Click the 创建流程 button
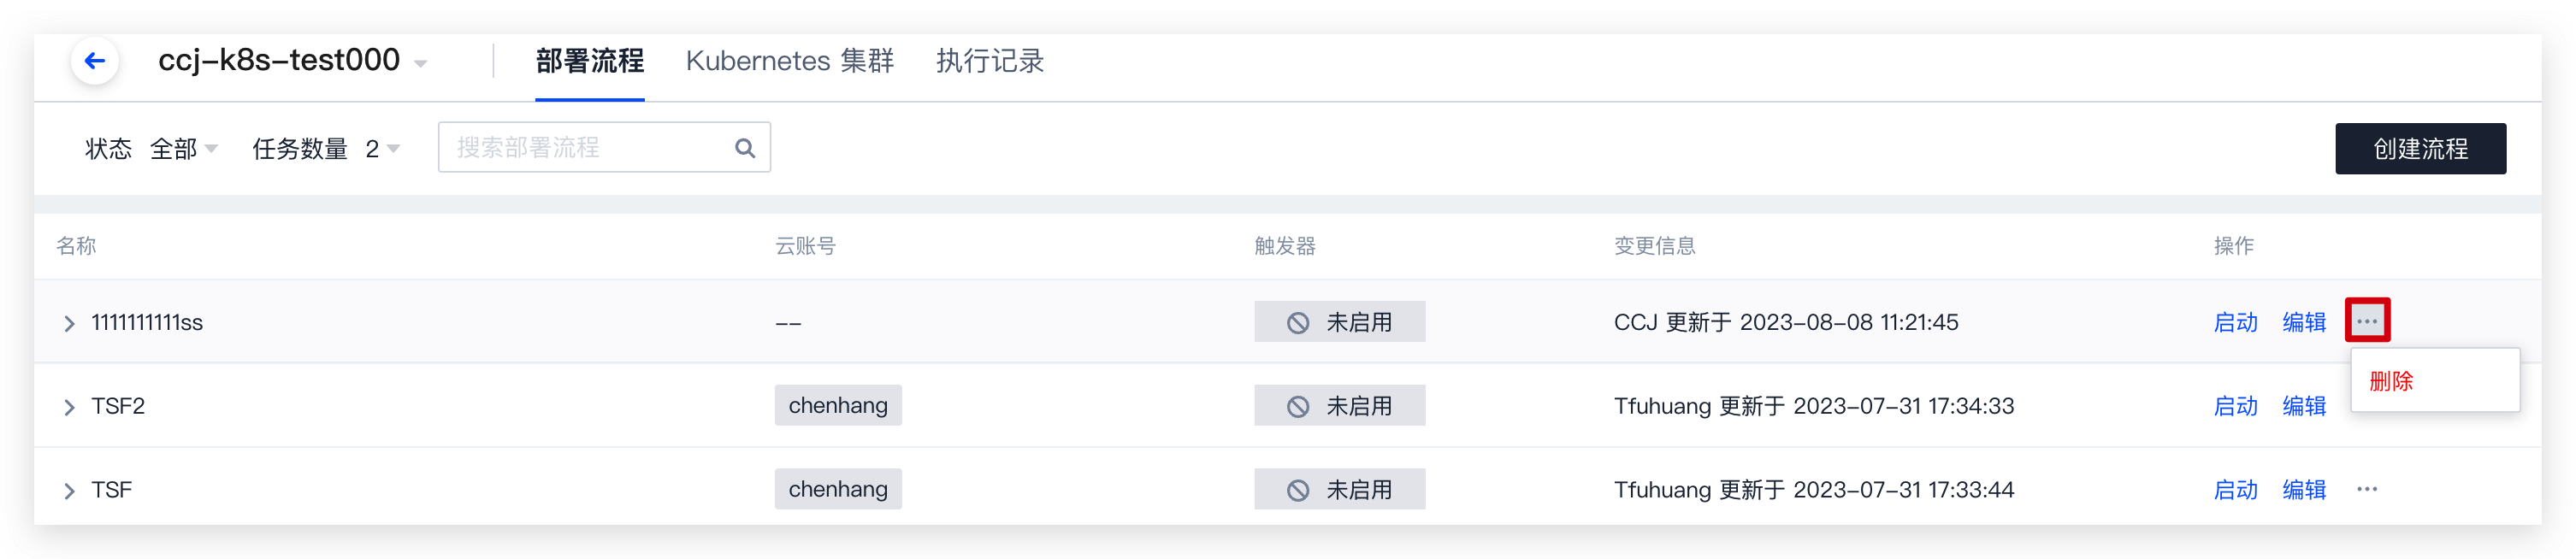This screenshot has width=2576, height=559. coord(2420,149)
